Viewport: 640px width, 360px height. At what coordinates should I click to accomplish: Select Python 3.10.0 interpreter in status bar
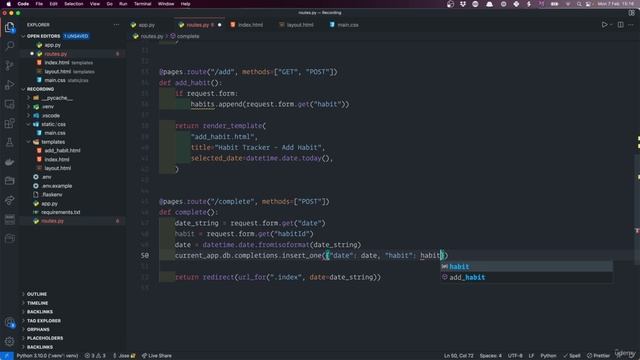pos(47,356)
